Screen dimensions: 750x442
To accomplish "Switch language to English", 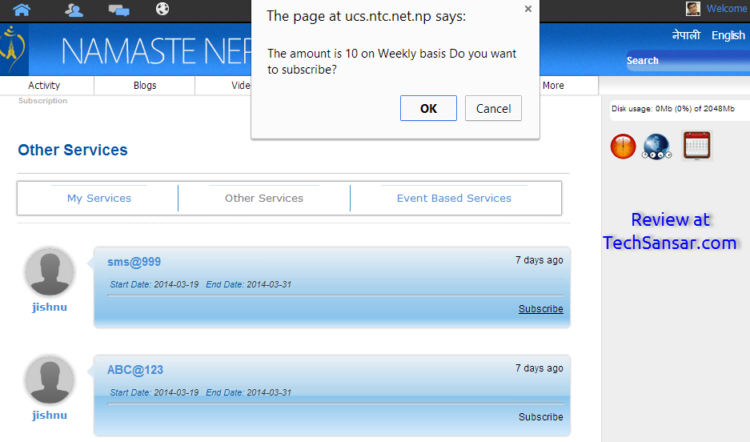I will [x=728, y=35].
